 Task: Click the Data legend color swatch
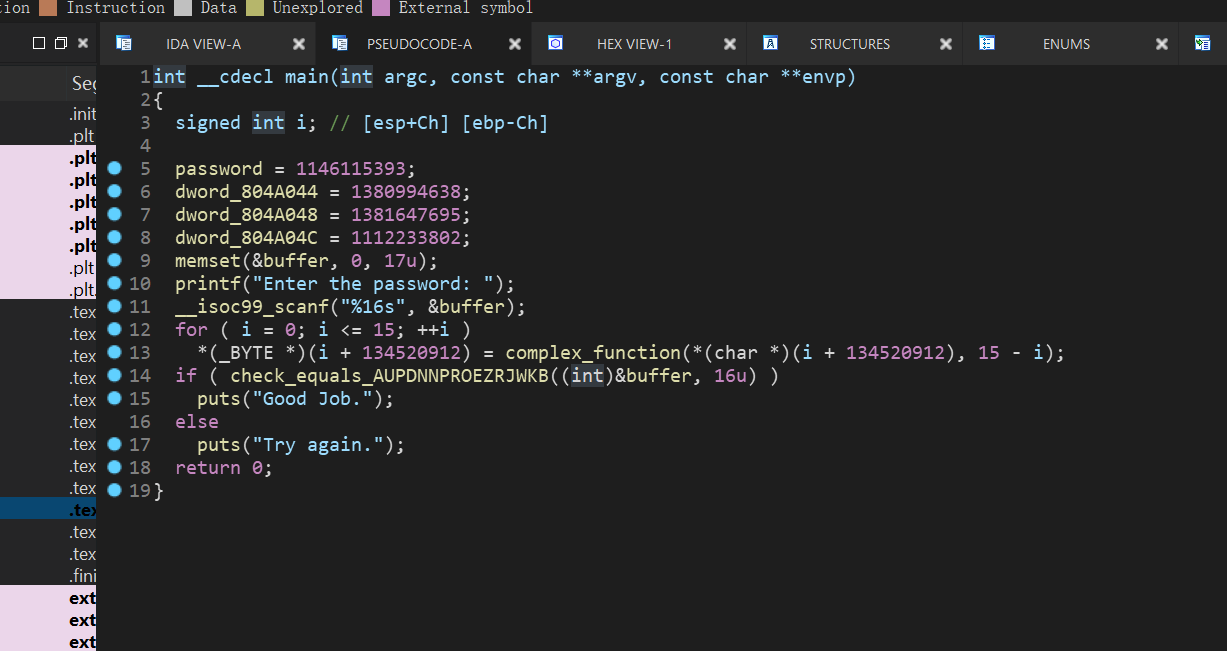point(182,8)
